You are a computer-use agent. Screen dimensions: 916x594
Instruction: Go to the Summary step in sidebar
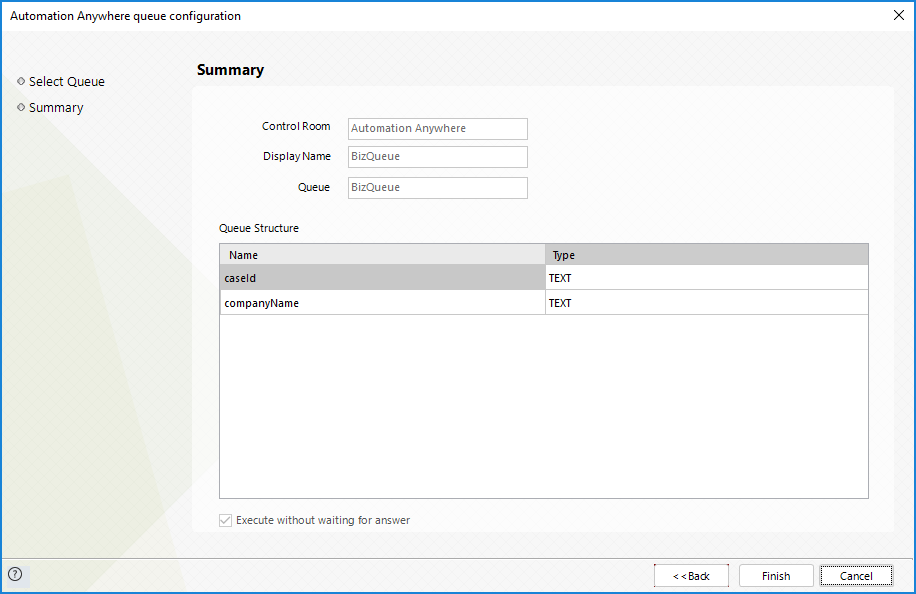click(56, 107)
